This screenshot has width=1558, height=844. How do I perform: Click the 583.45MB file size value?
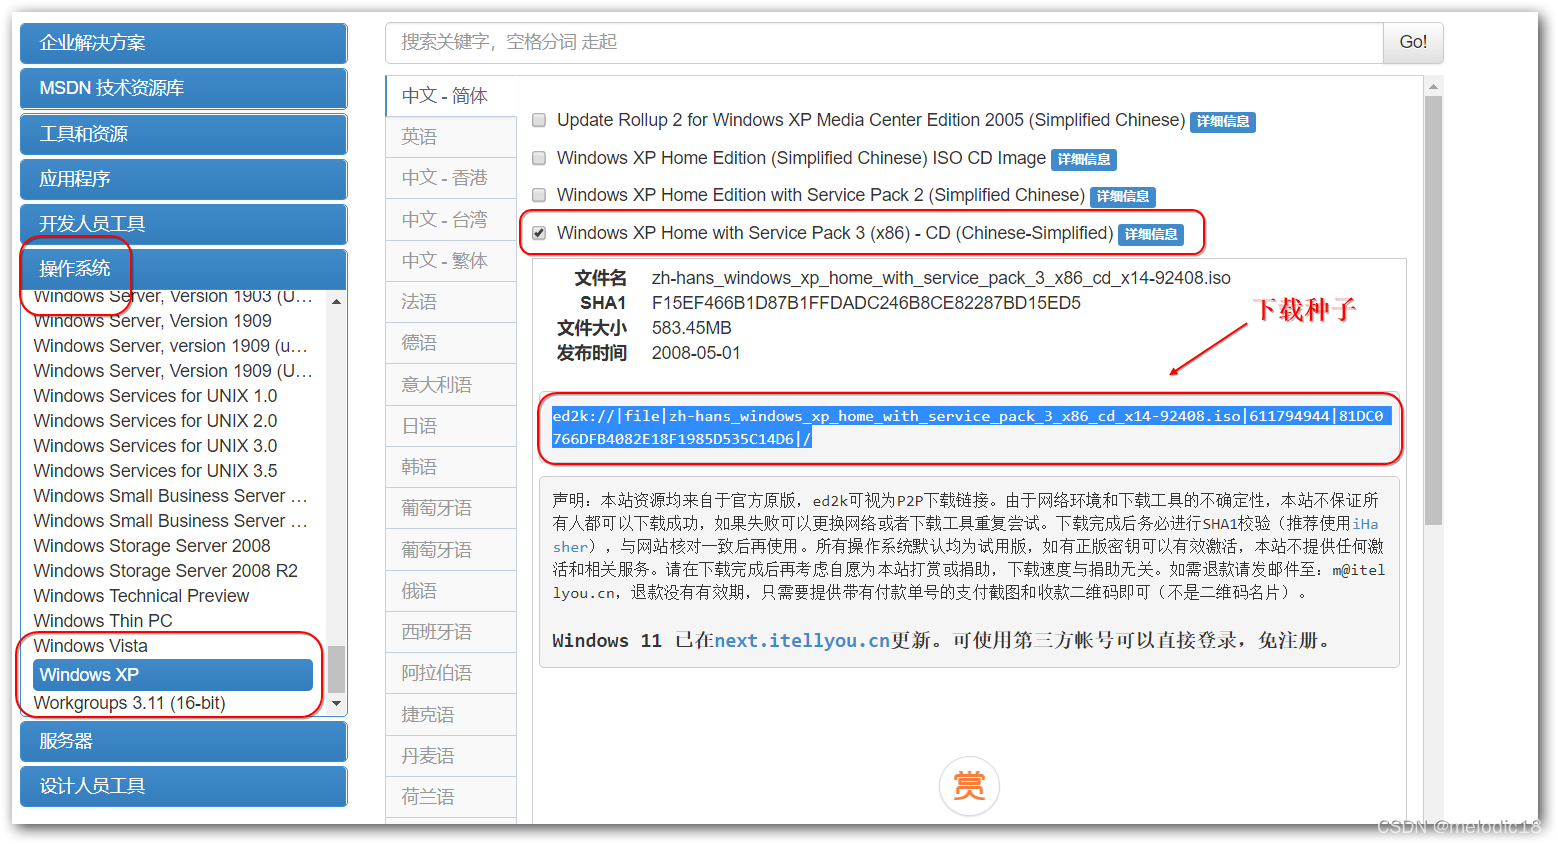pos(691,328)
